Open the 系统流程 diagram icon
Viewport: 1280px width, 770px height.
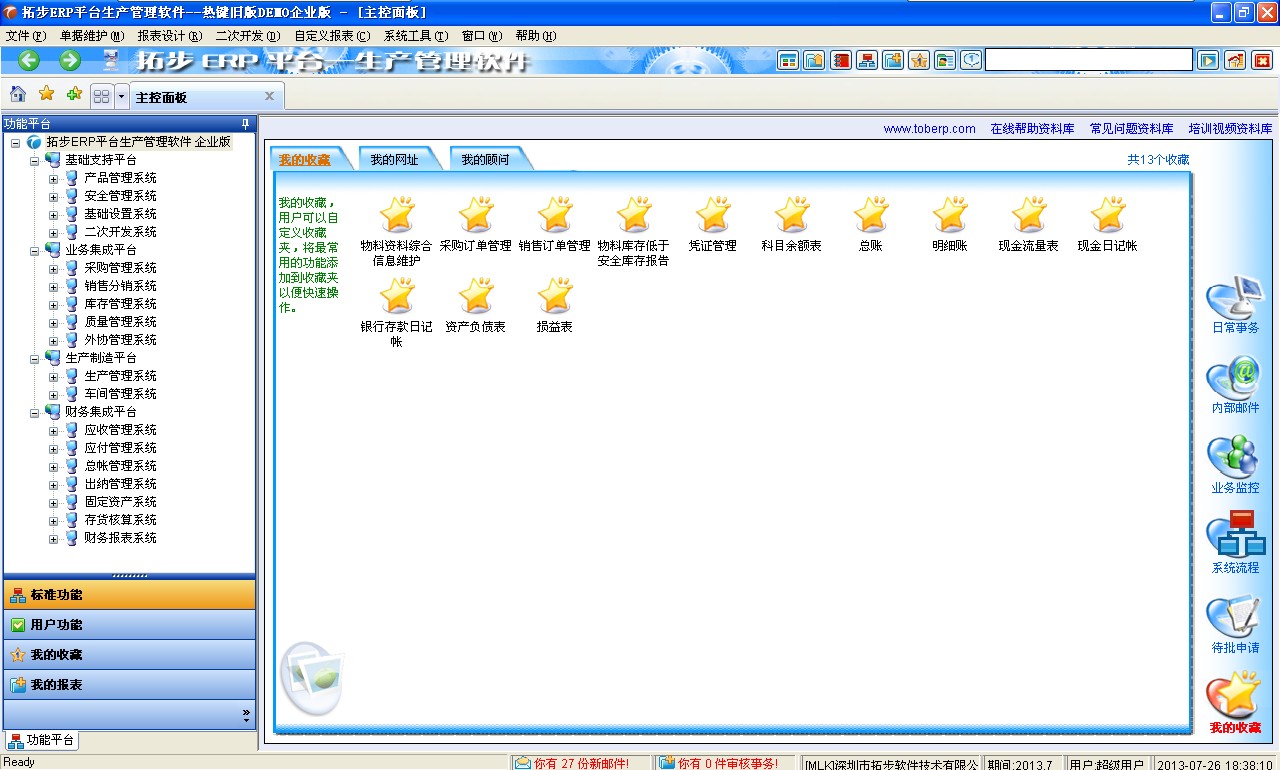tap(1234, 538)
